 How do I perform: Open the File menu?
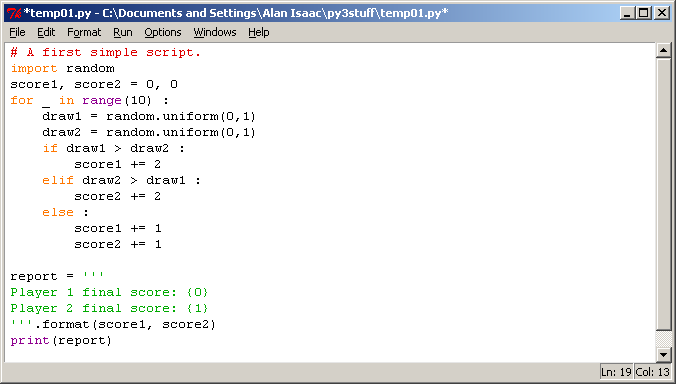pyautogui.click(x=17, y=32)
